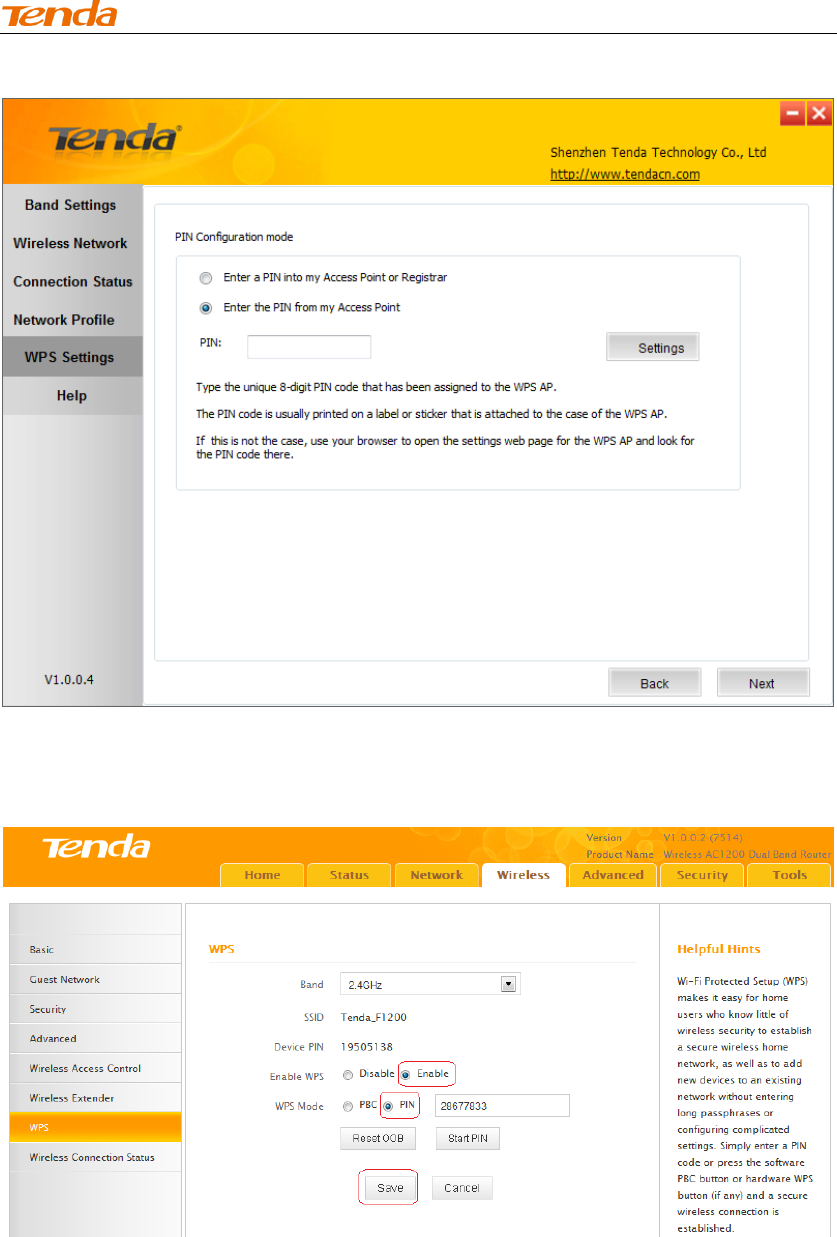Image resolution: width=837 pixels, height=1237 pixels.
Task: Click the Tenda logo in the router page header
Action: 96,849
